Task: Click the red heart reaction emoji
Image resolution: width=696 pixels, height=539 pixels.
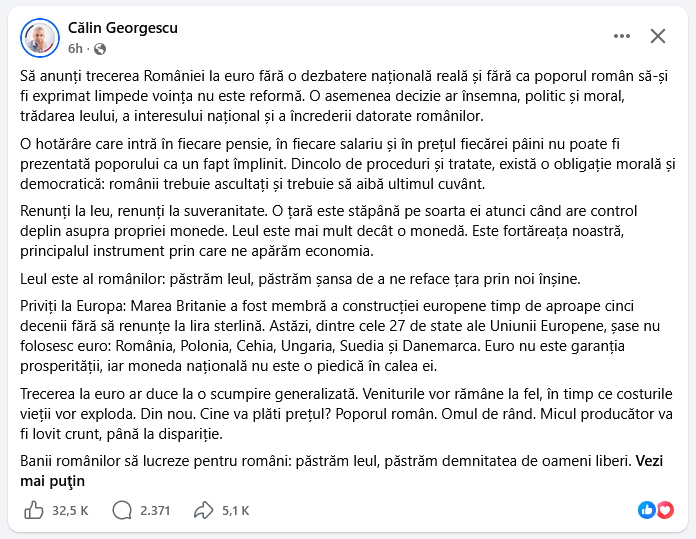Action: [665, 510]
